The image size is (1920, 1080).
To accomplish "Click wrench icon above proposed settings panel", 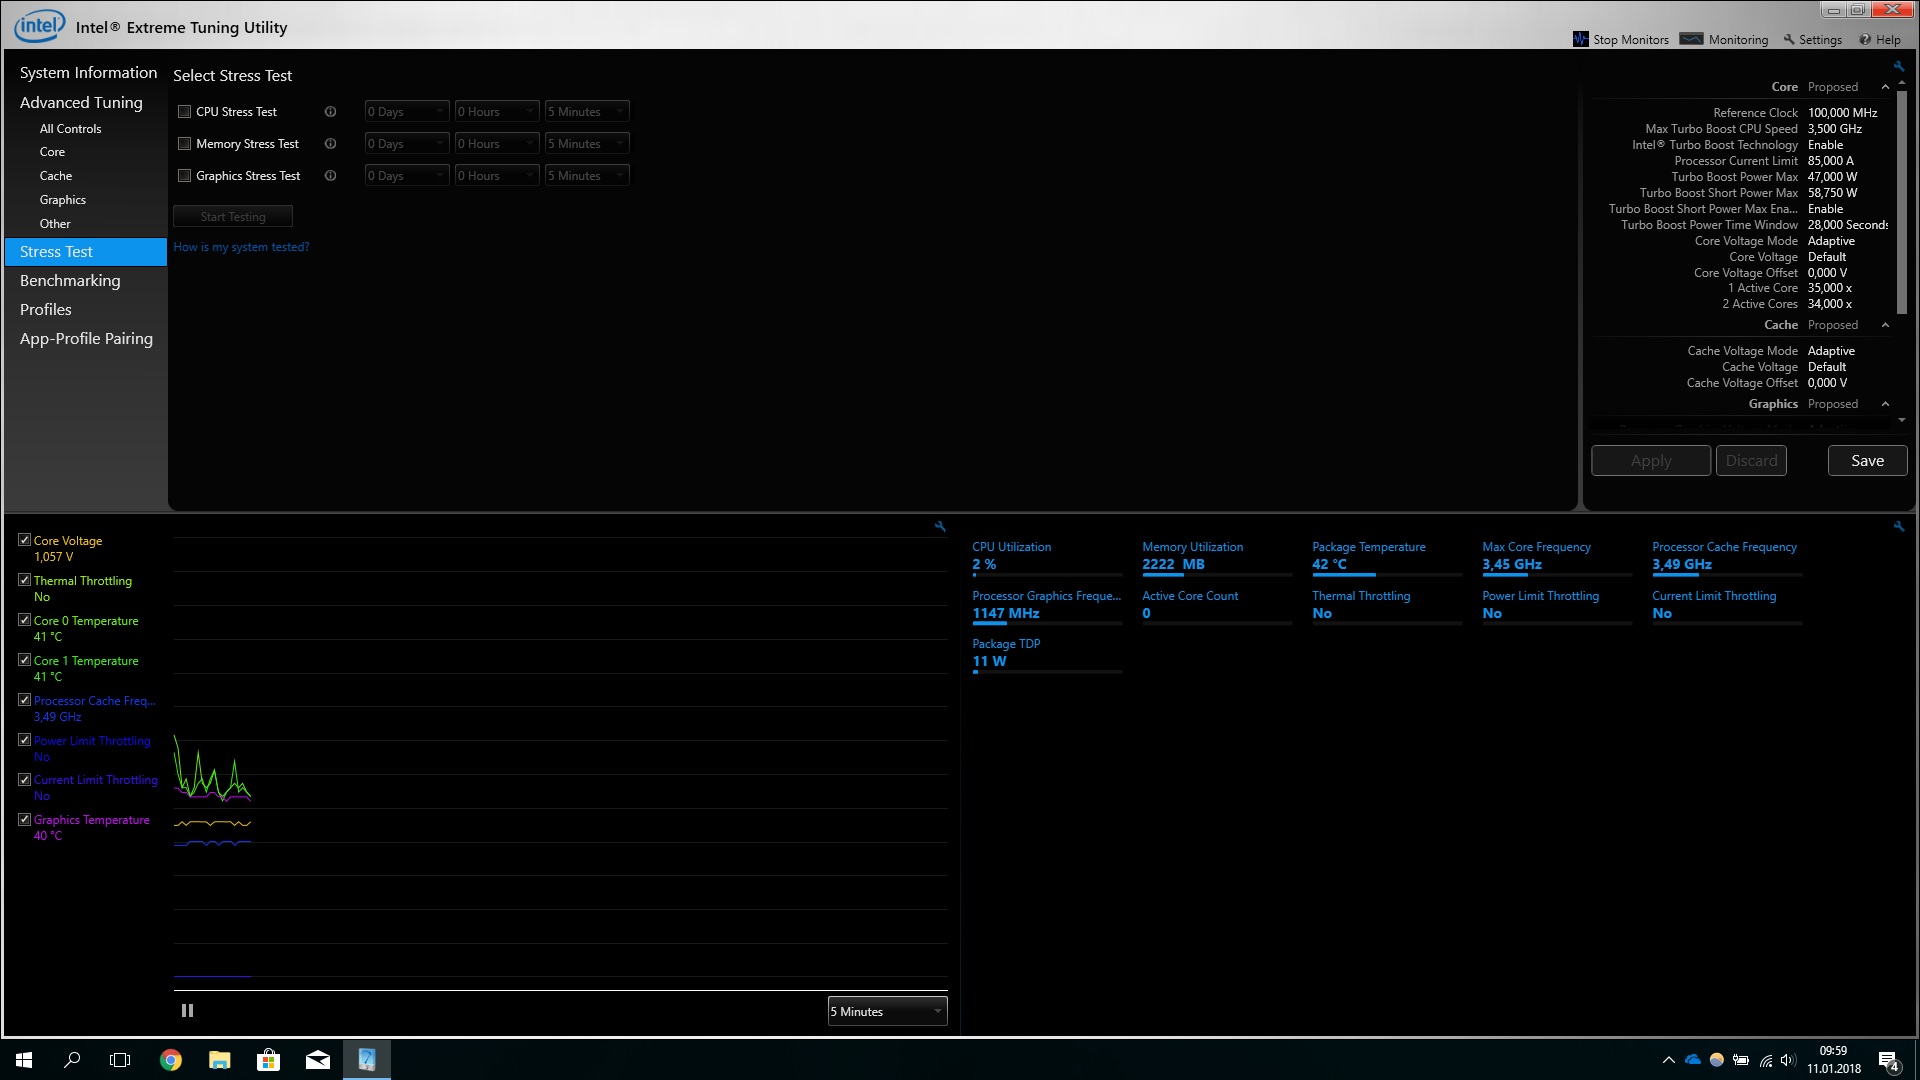I will coord(1898,67).
